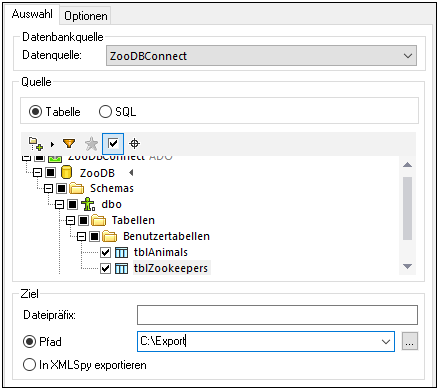Screen dimensions: 439x390
Task: Collapse the Tabellen folder node
Action: [70, 220]
